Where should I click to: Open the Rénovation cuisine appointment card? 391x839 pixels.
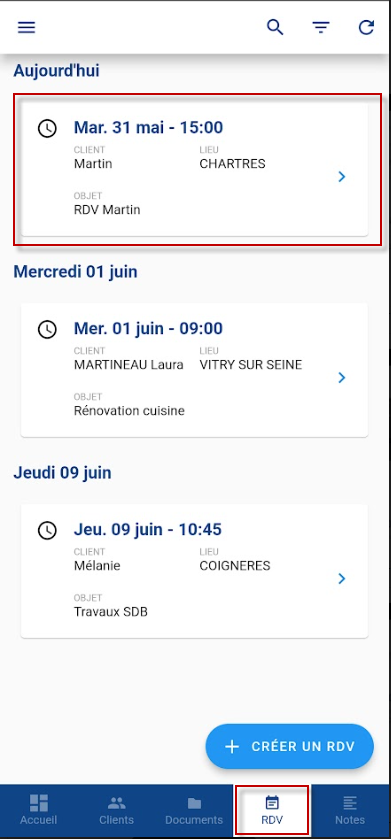pos(194,370)
